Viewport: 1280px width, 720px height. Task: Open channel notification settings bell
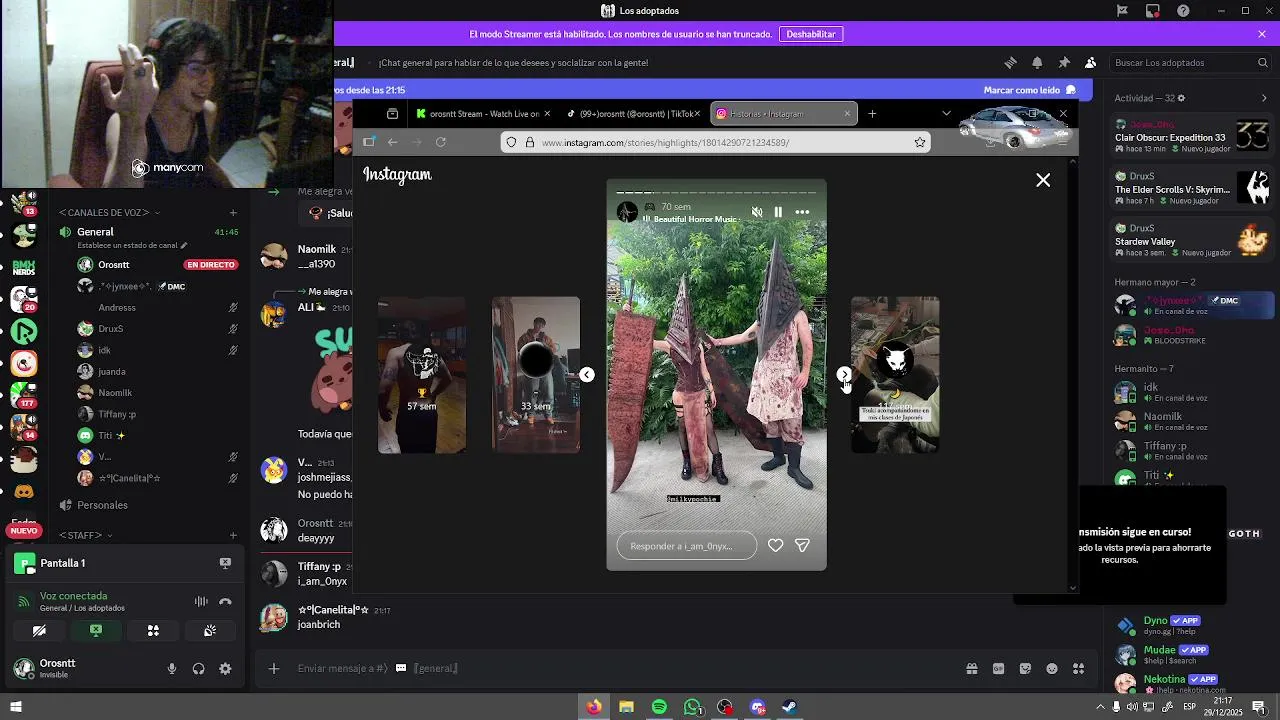coord(1037,62)
